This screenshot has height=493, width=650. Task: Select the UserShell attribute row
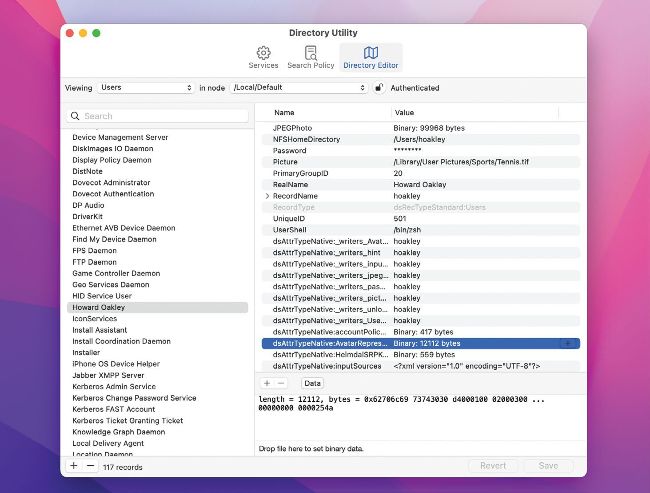click(x=291, y=229)
